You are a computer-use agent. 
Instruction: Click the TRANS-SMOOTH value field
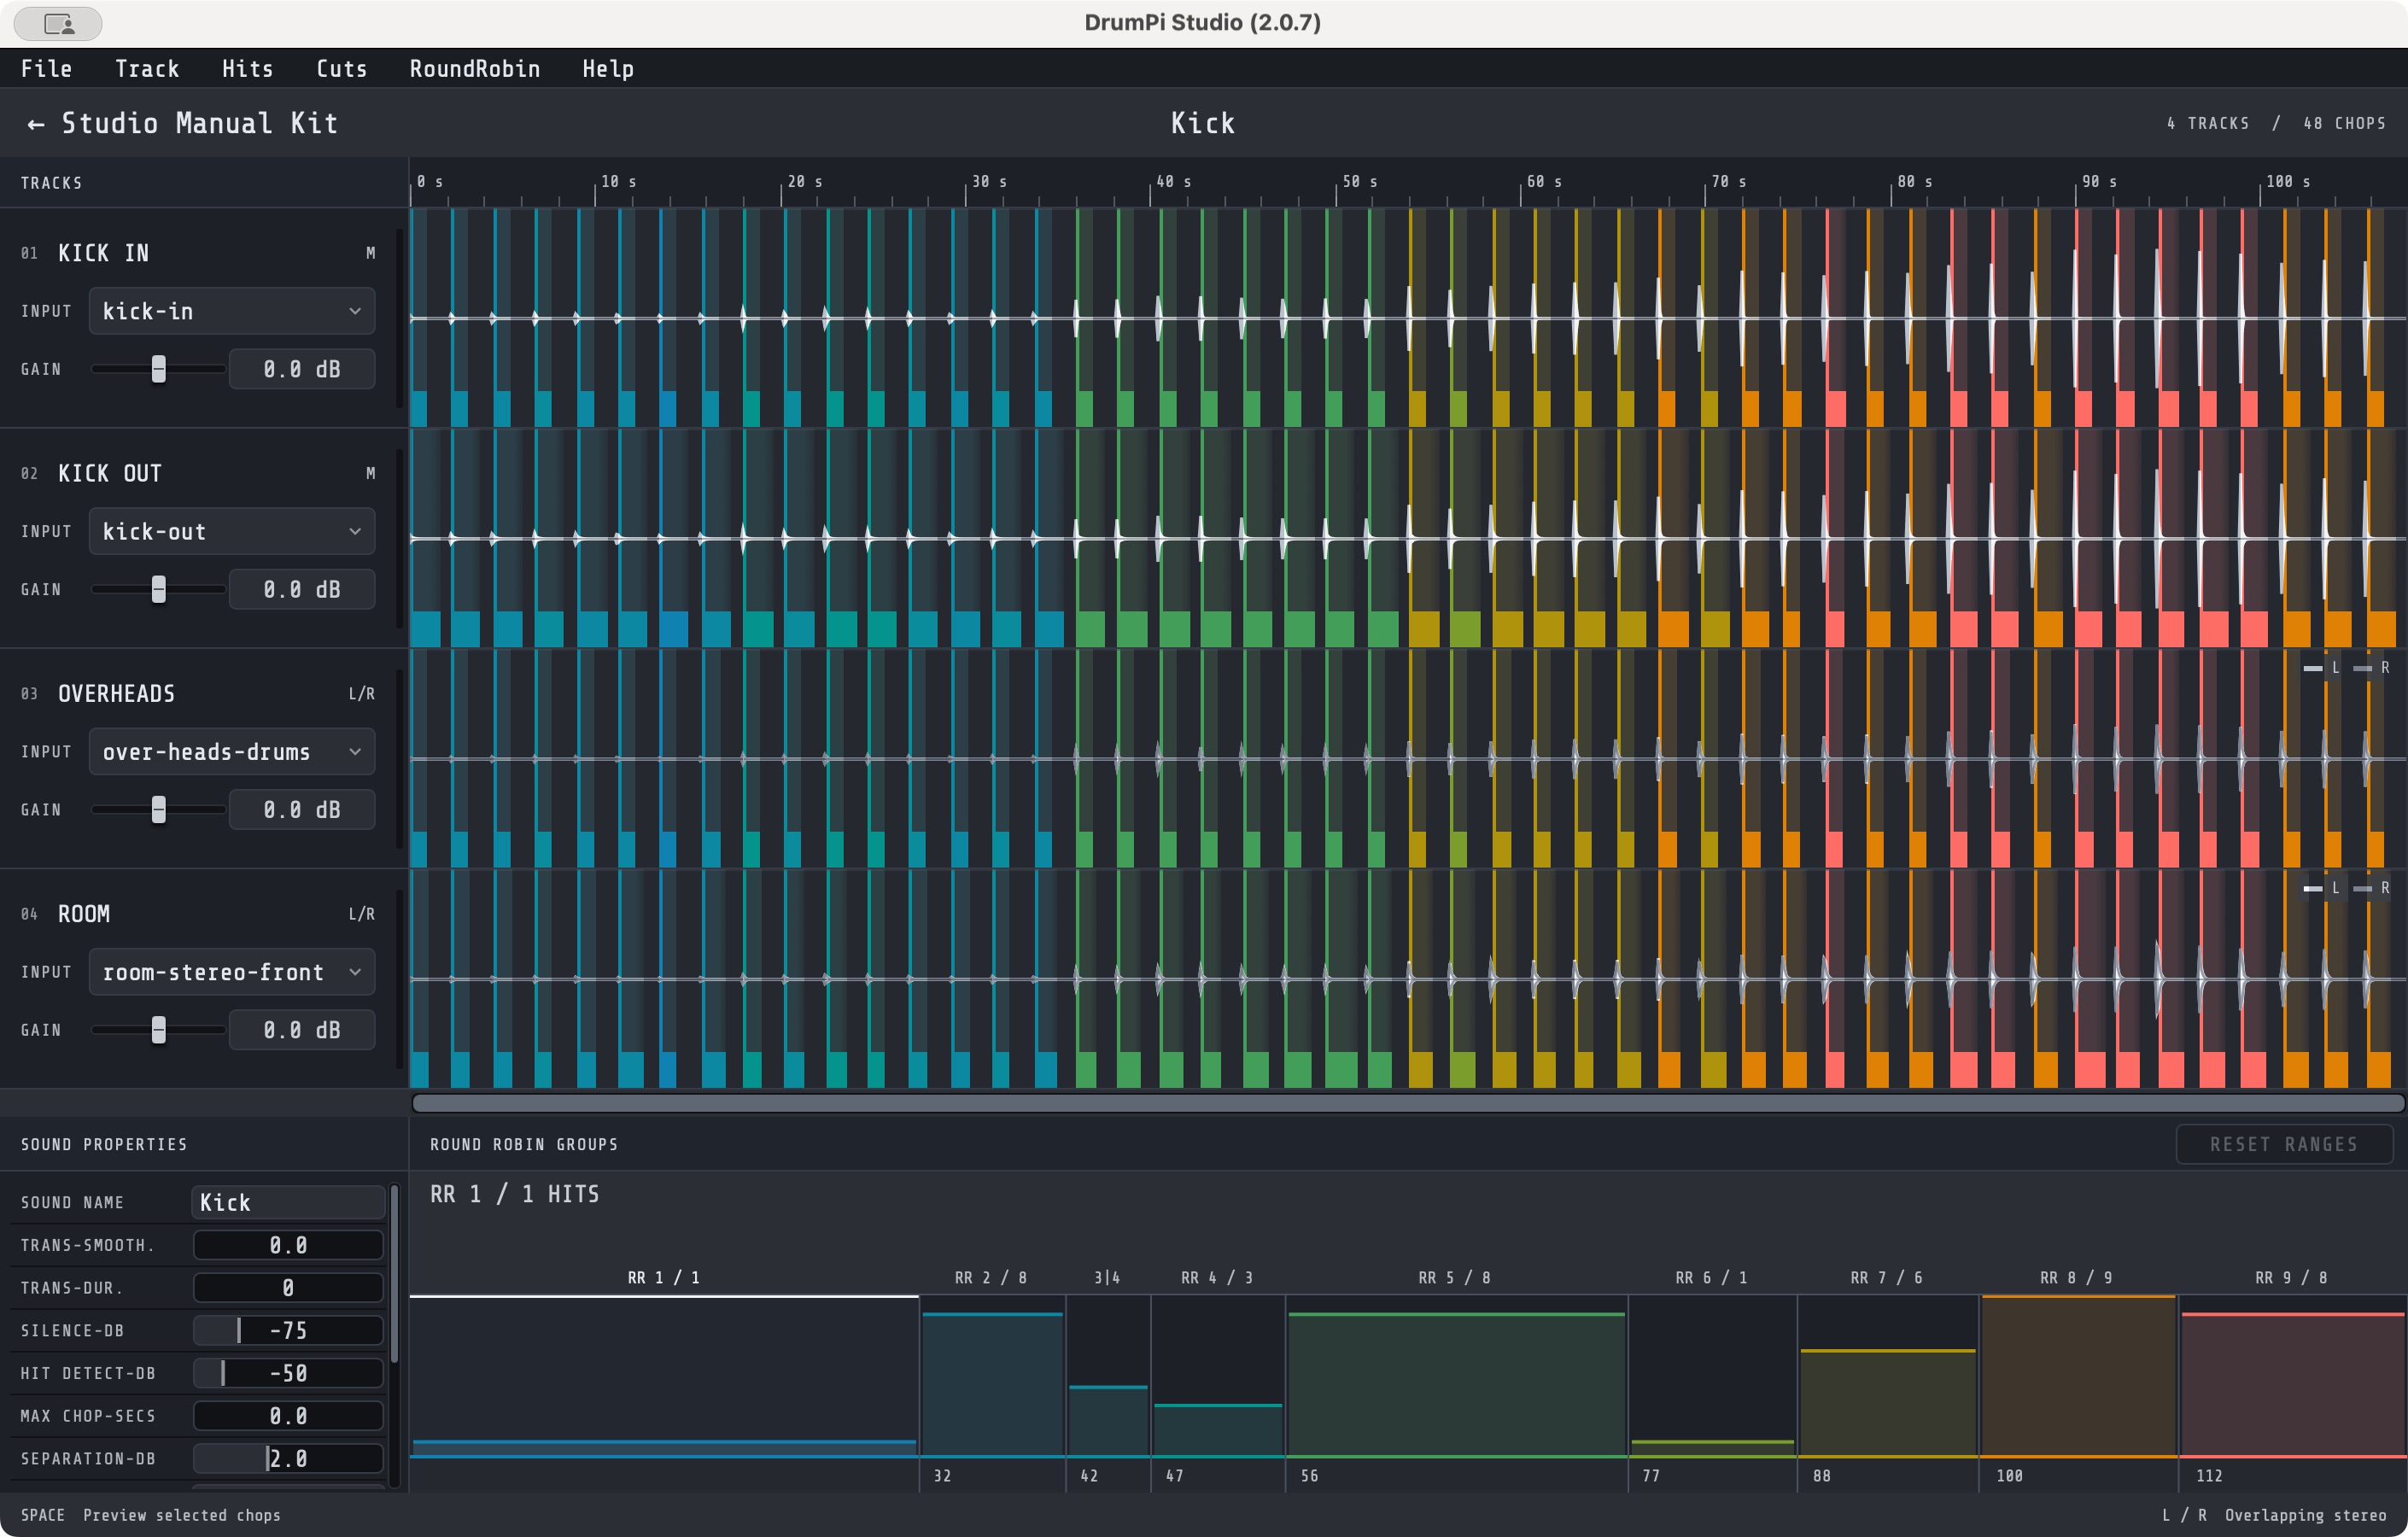point(288,1245)
